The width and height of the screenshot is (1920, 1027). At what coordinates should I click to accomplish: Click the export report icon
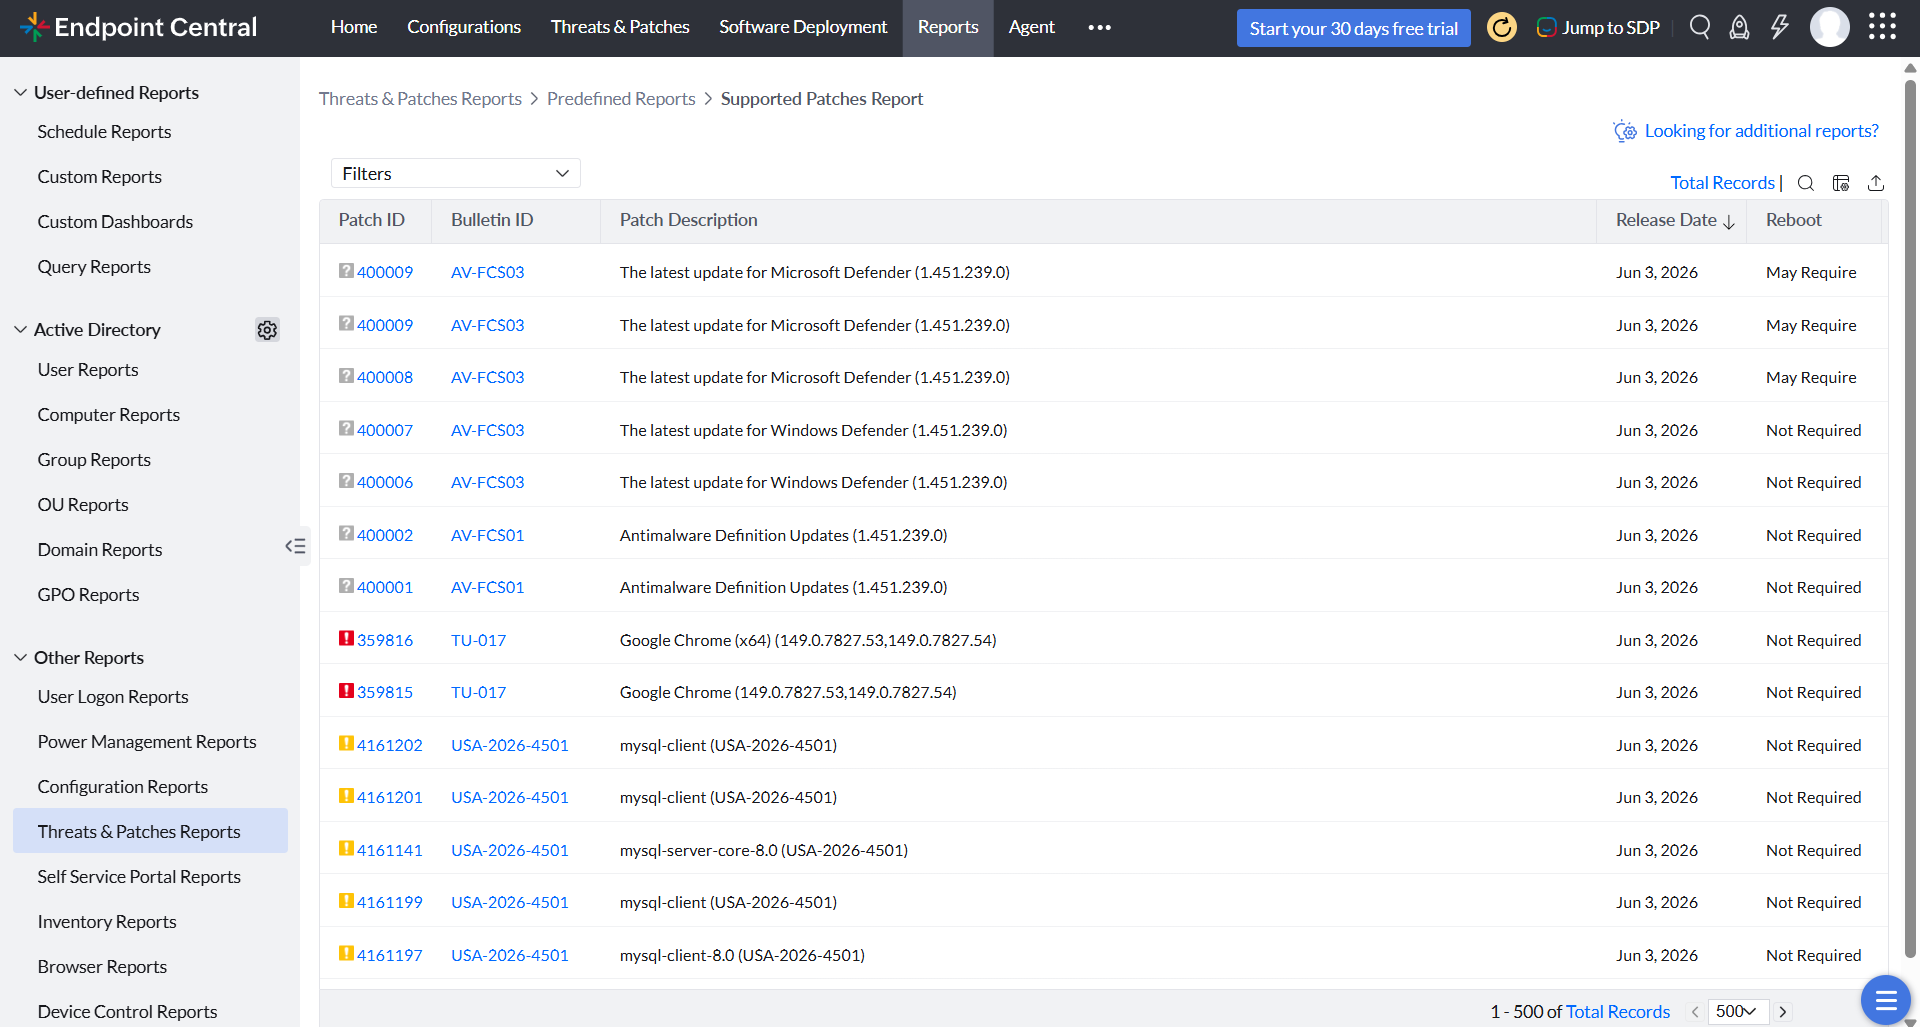click(1876, 183)
